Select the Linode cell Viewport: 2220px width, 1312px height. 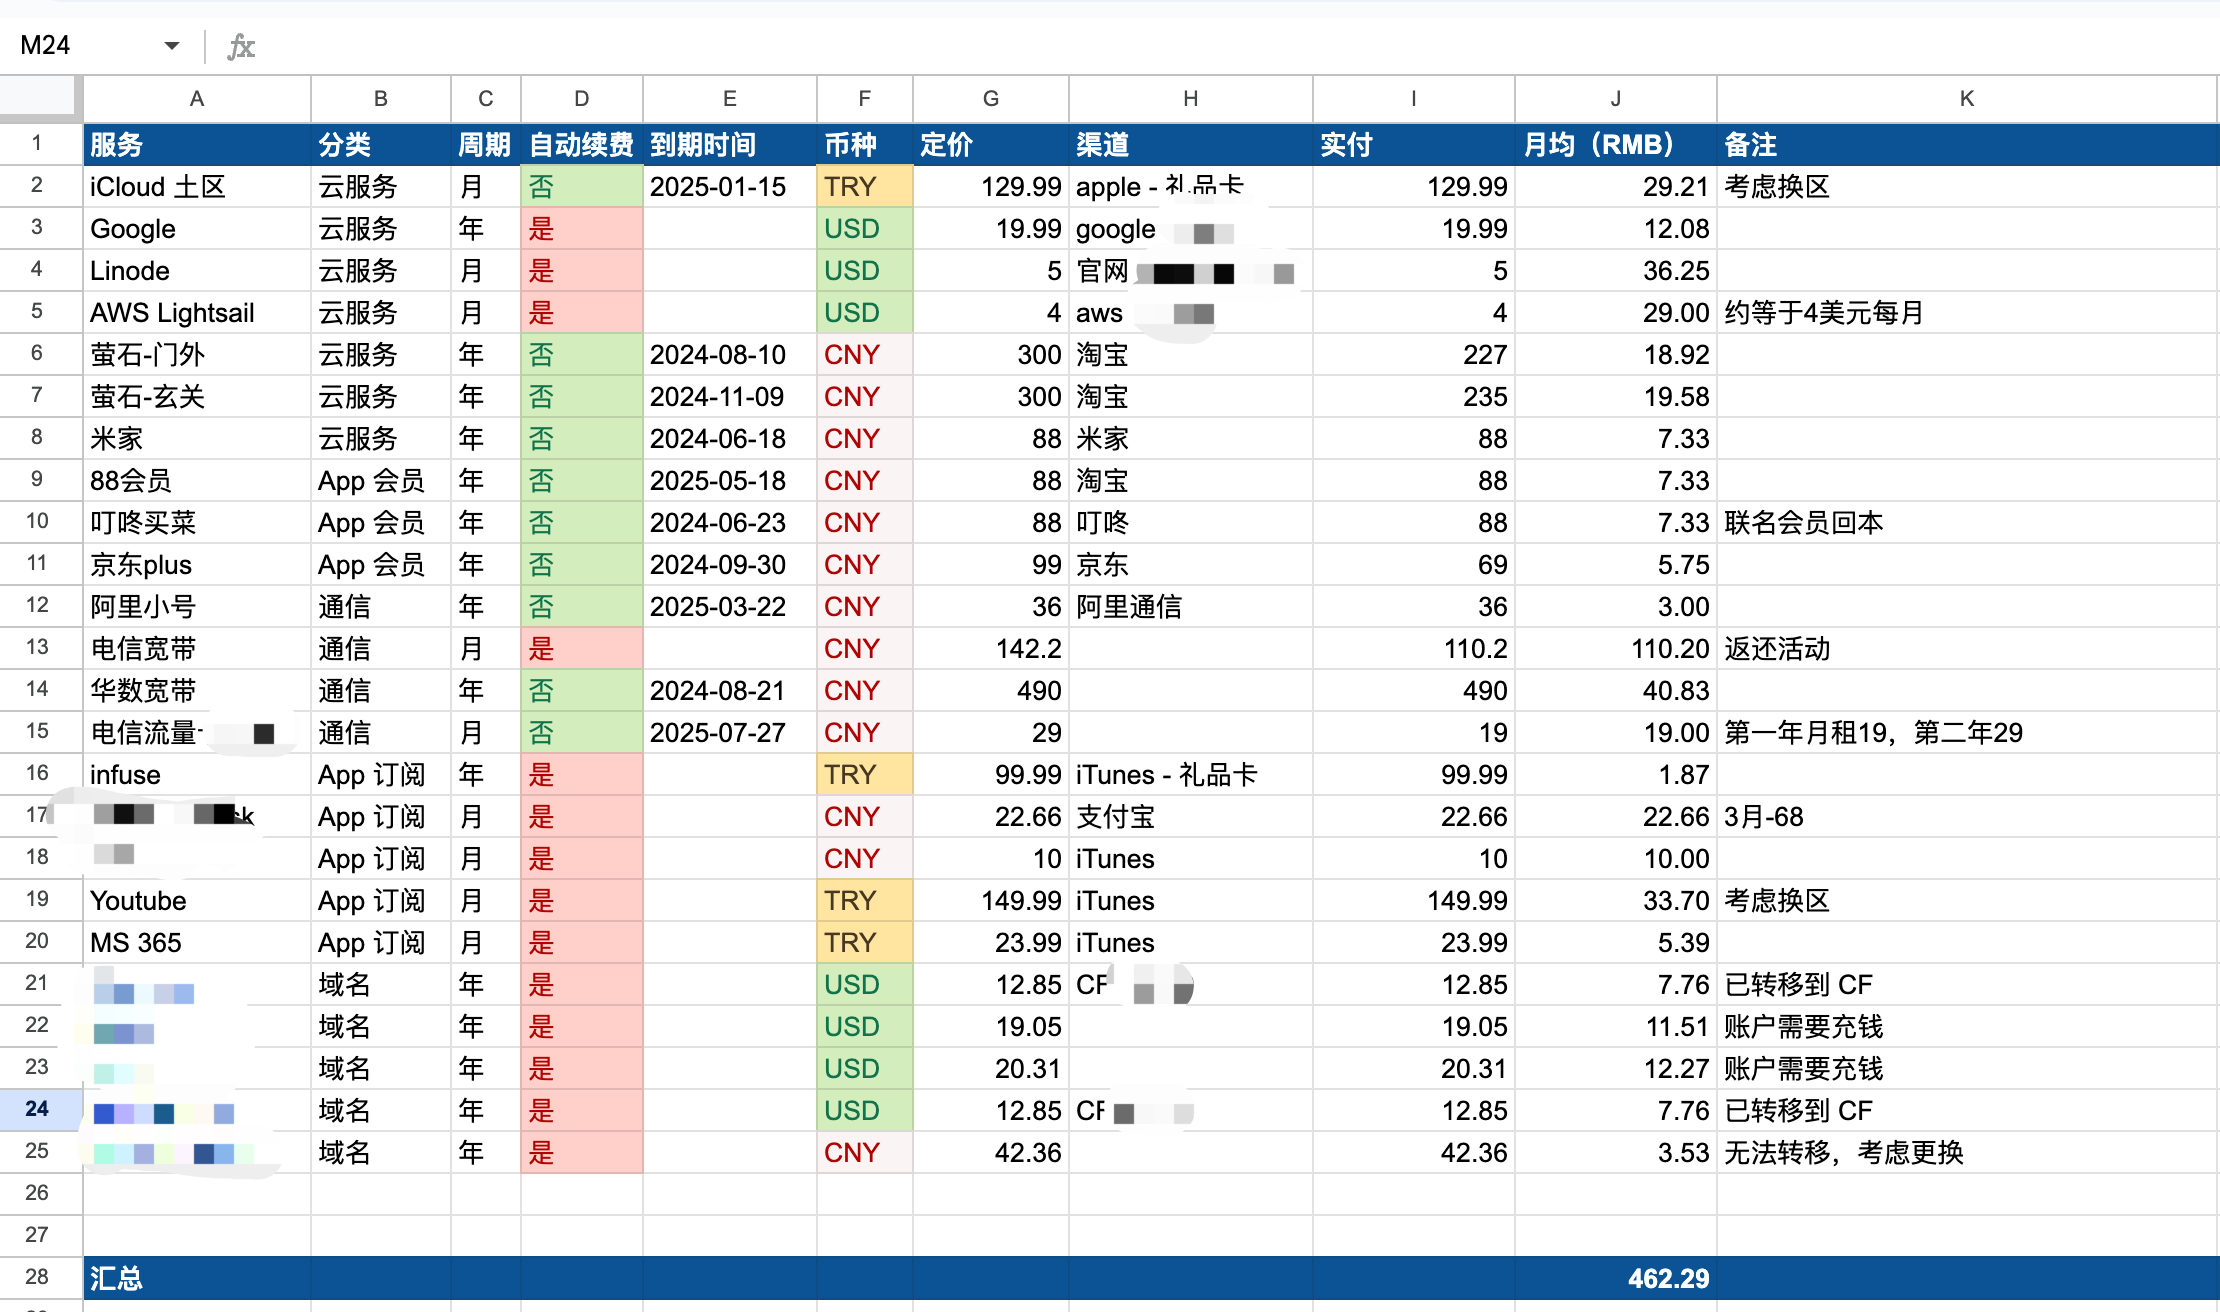click(197, 271)
